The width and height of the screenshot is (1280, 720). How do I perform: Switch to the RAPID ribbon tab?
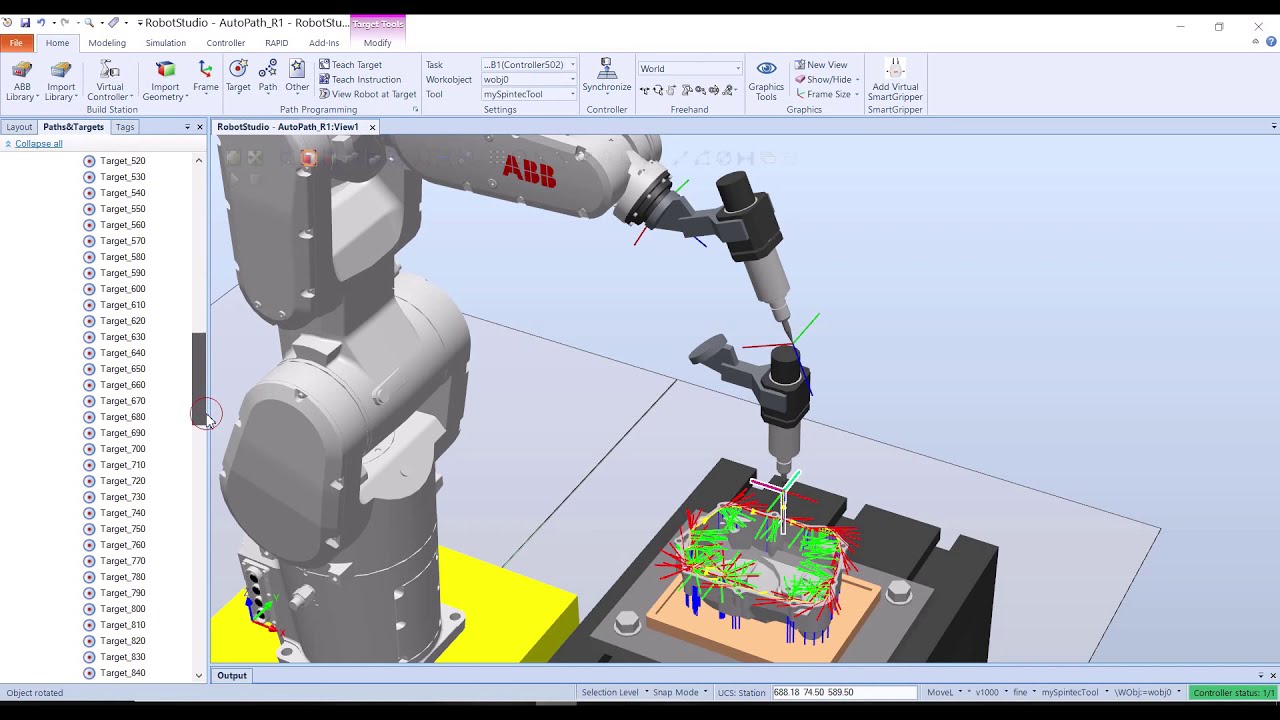coord(277,43)
